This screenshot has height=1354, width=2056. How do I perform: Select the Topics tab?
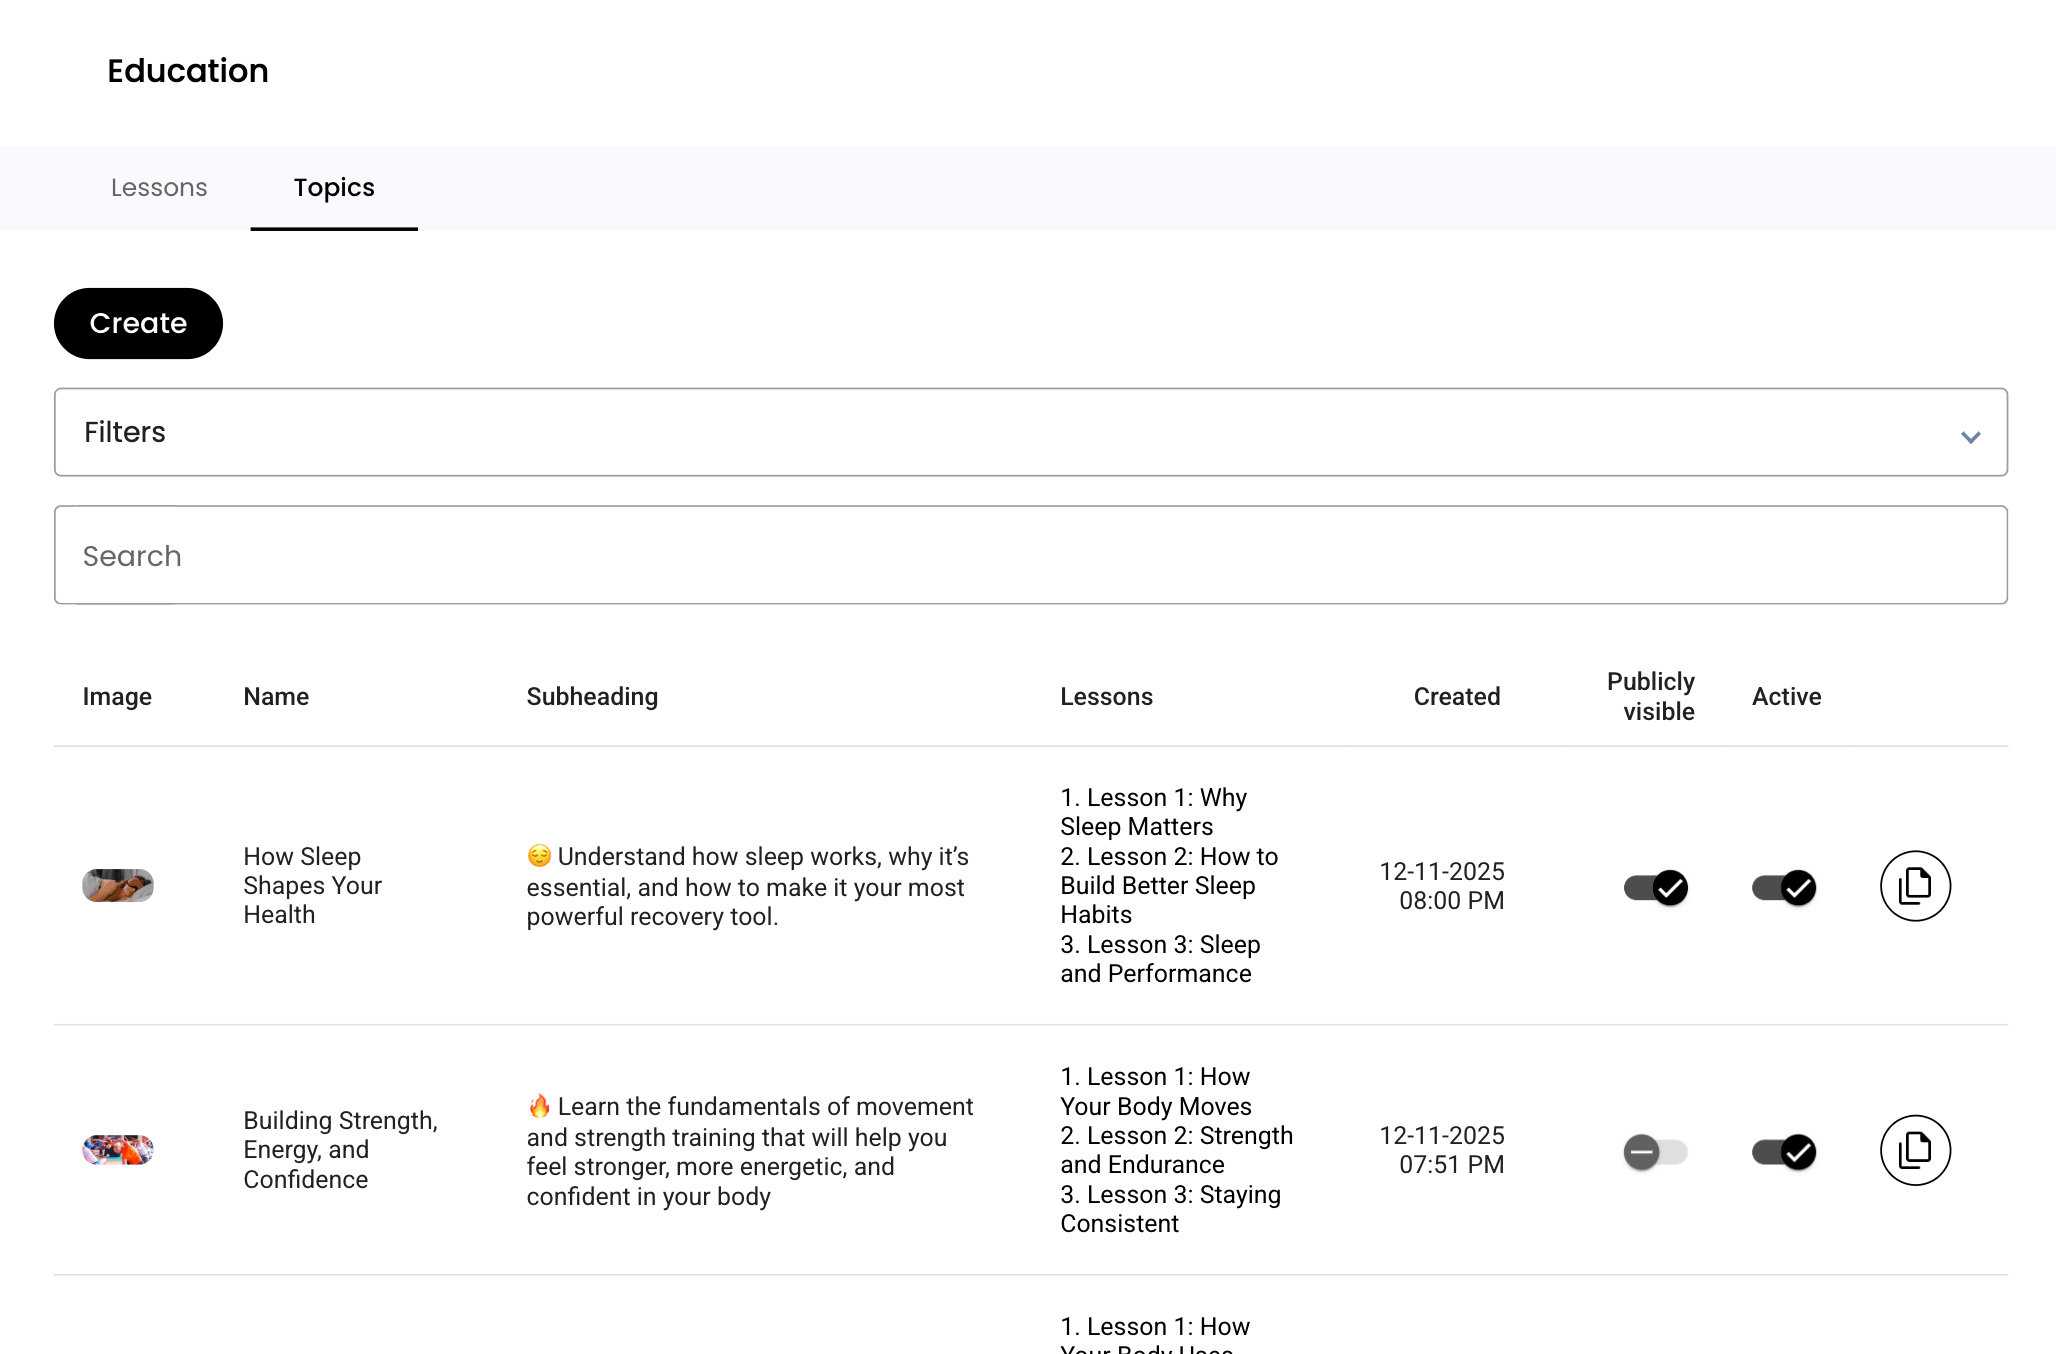click(334, 188)
